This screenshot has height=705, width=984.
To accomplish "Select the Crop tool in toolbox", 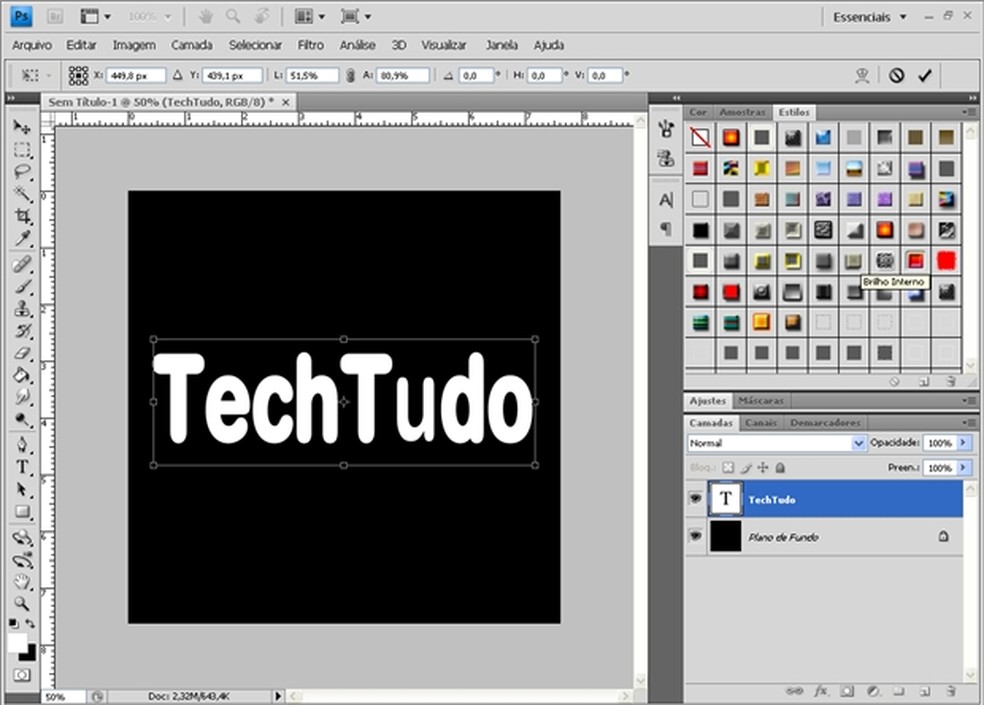I will coord(22,216).
